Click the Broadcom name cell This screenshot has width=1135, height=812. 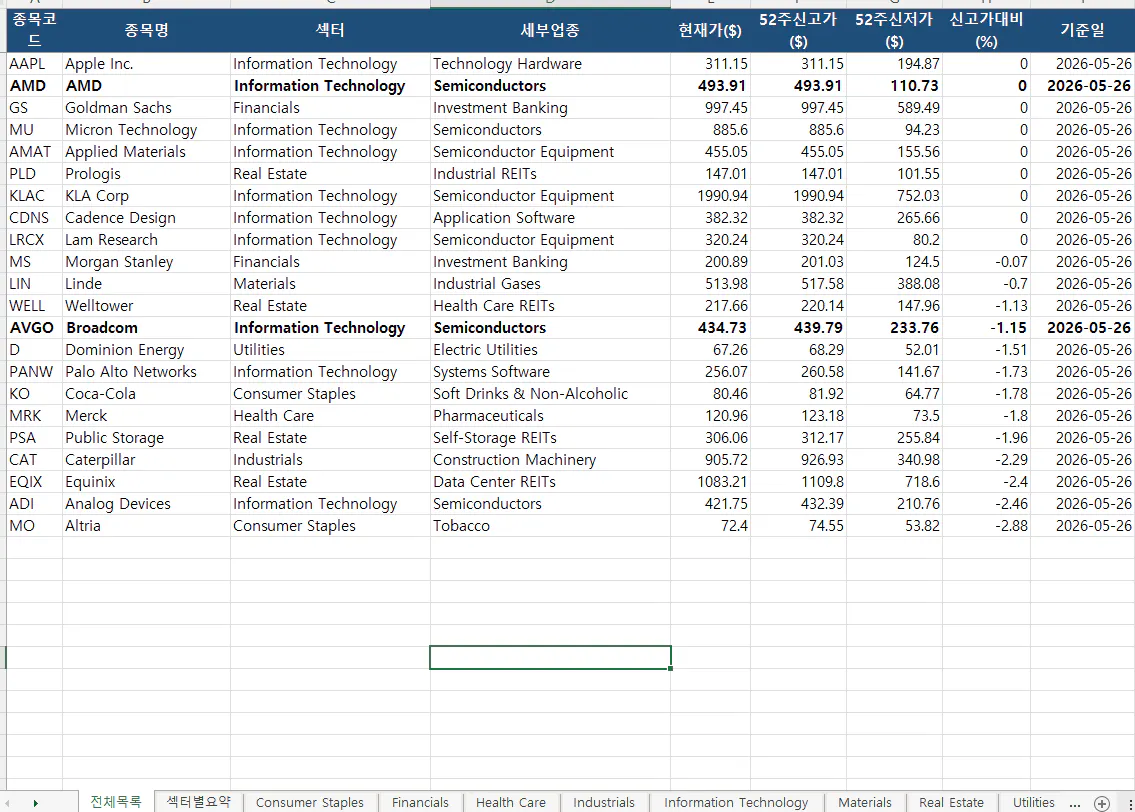click(x=146, y=328)
